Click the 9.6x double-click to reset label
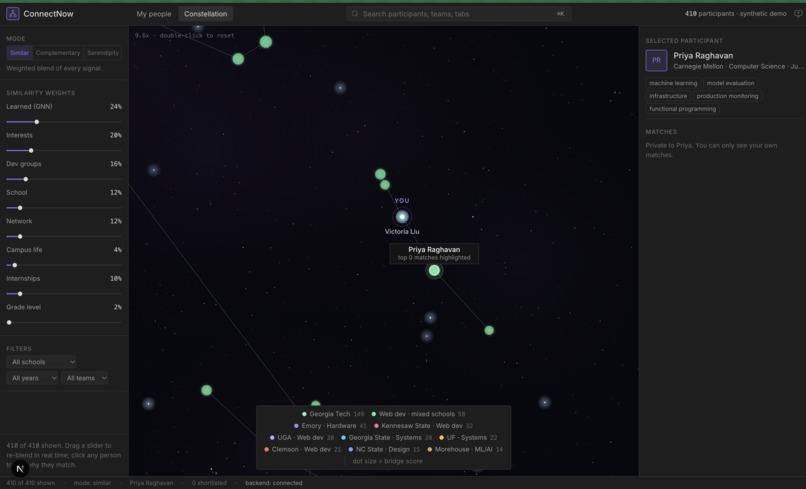This screenshot has height=489, width=806. tap(184, 35)
